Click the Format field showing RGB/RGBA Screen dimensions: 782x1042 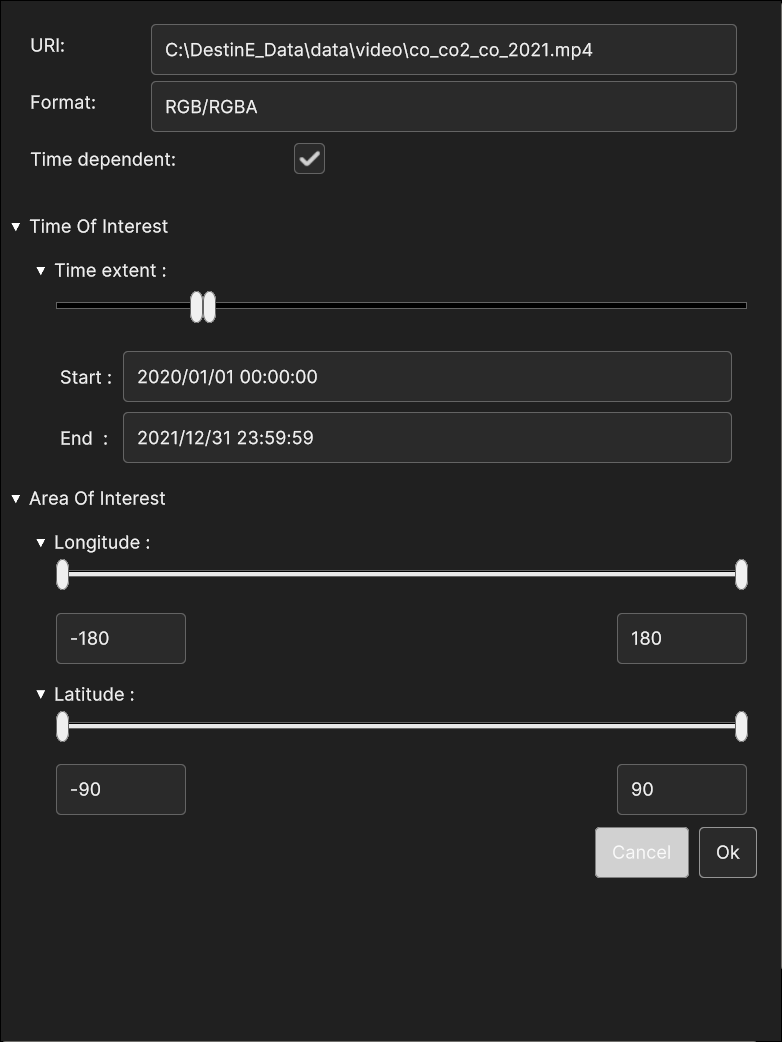[443, 107]
